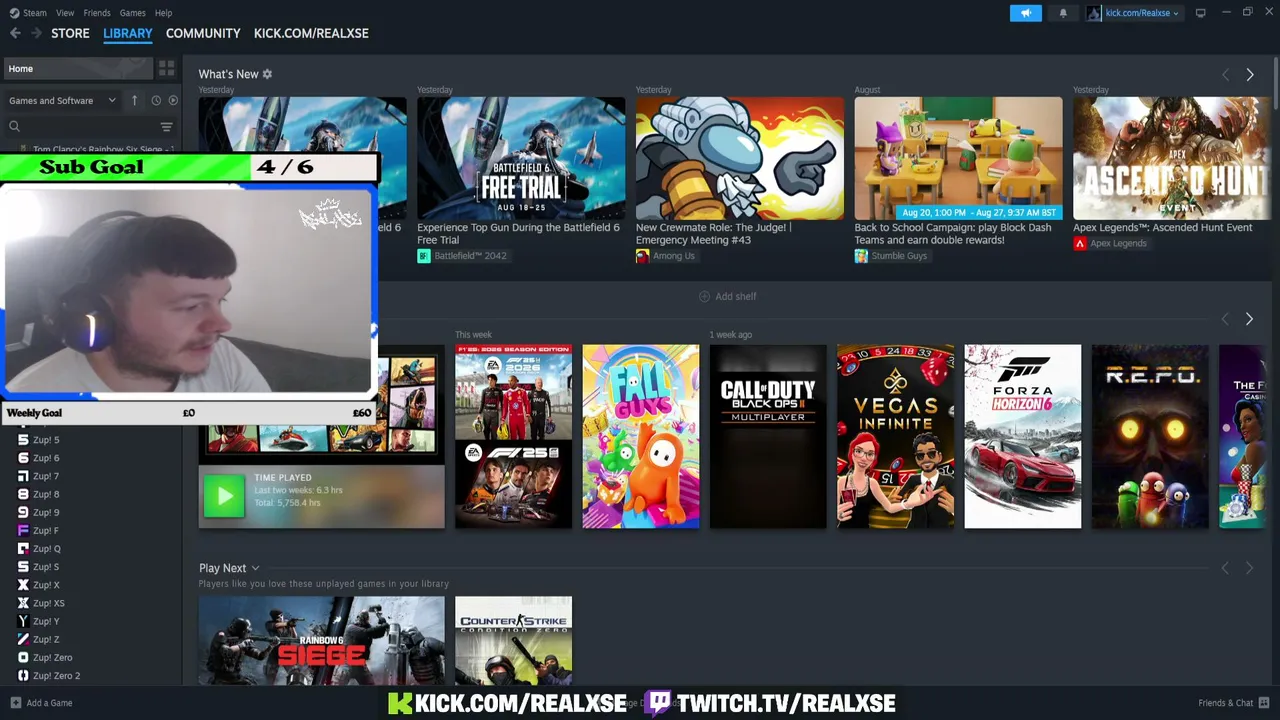Viewport: 1280px width, 720px height.
Task: Open the KICK.COM/REALXSE profile tab
Action: (311, 33)
